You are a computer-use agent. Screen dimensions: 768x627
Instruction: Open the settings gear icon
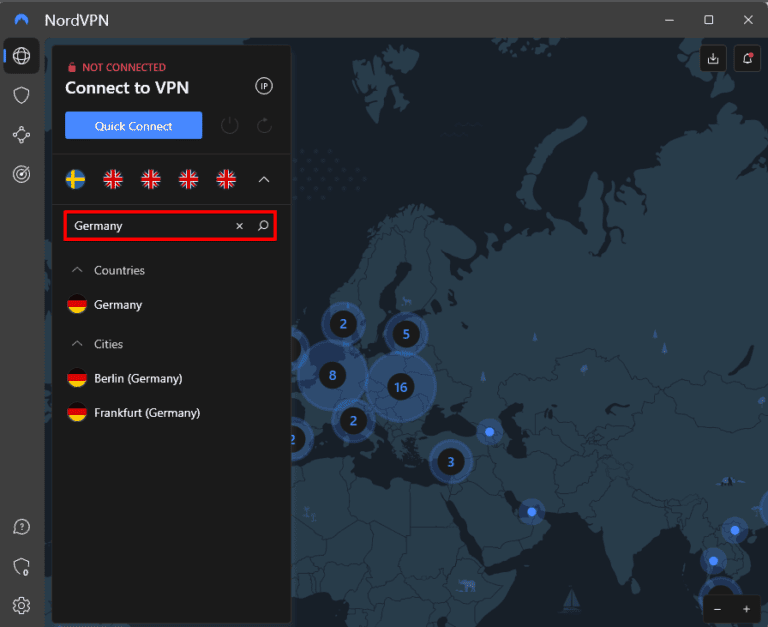tap(21, 605)
